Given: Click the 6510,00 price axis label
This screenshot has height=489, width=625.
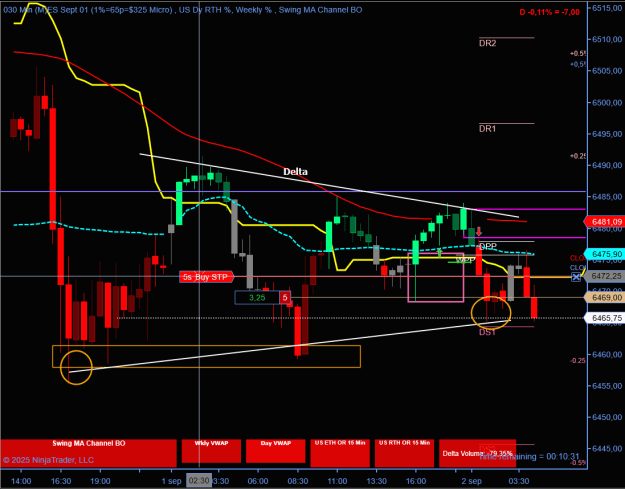Looking at the screenshot, I should [607, 39].
